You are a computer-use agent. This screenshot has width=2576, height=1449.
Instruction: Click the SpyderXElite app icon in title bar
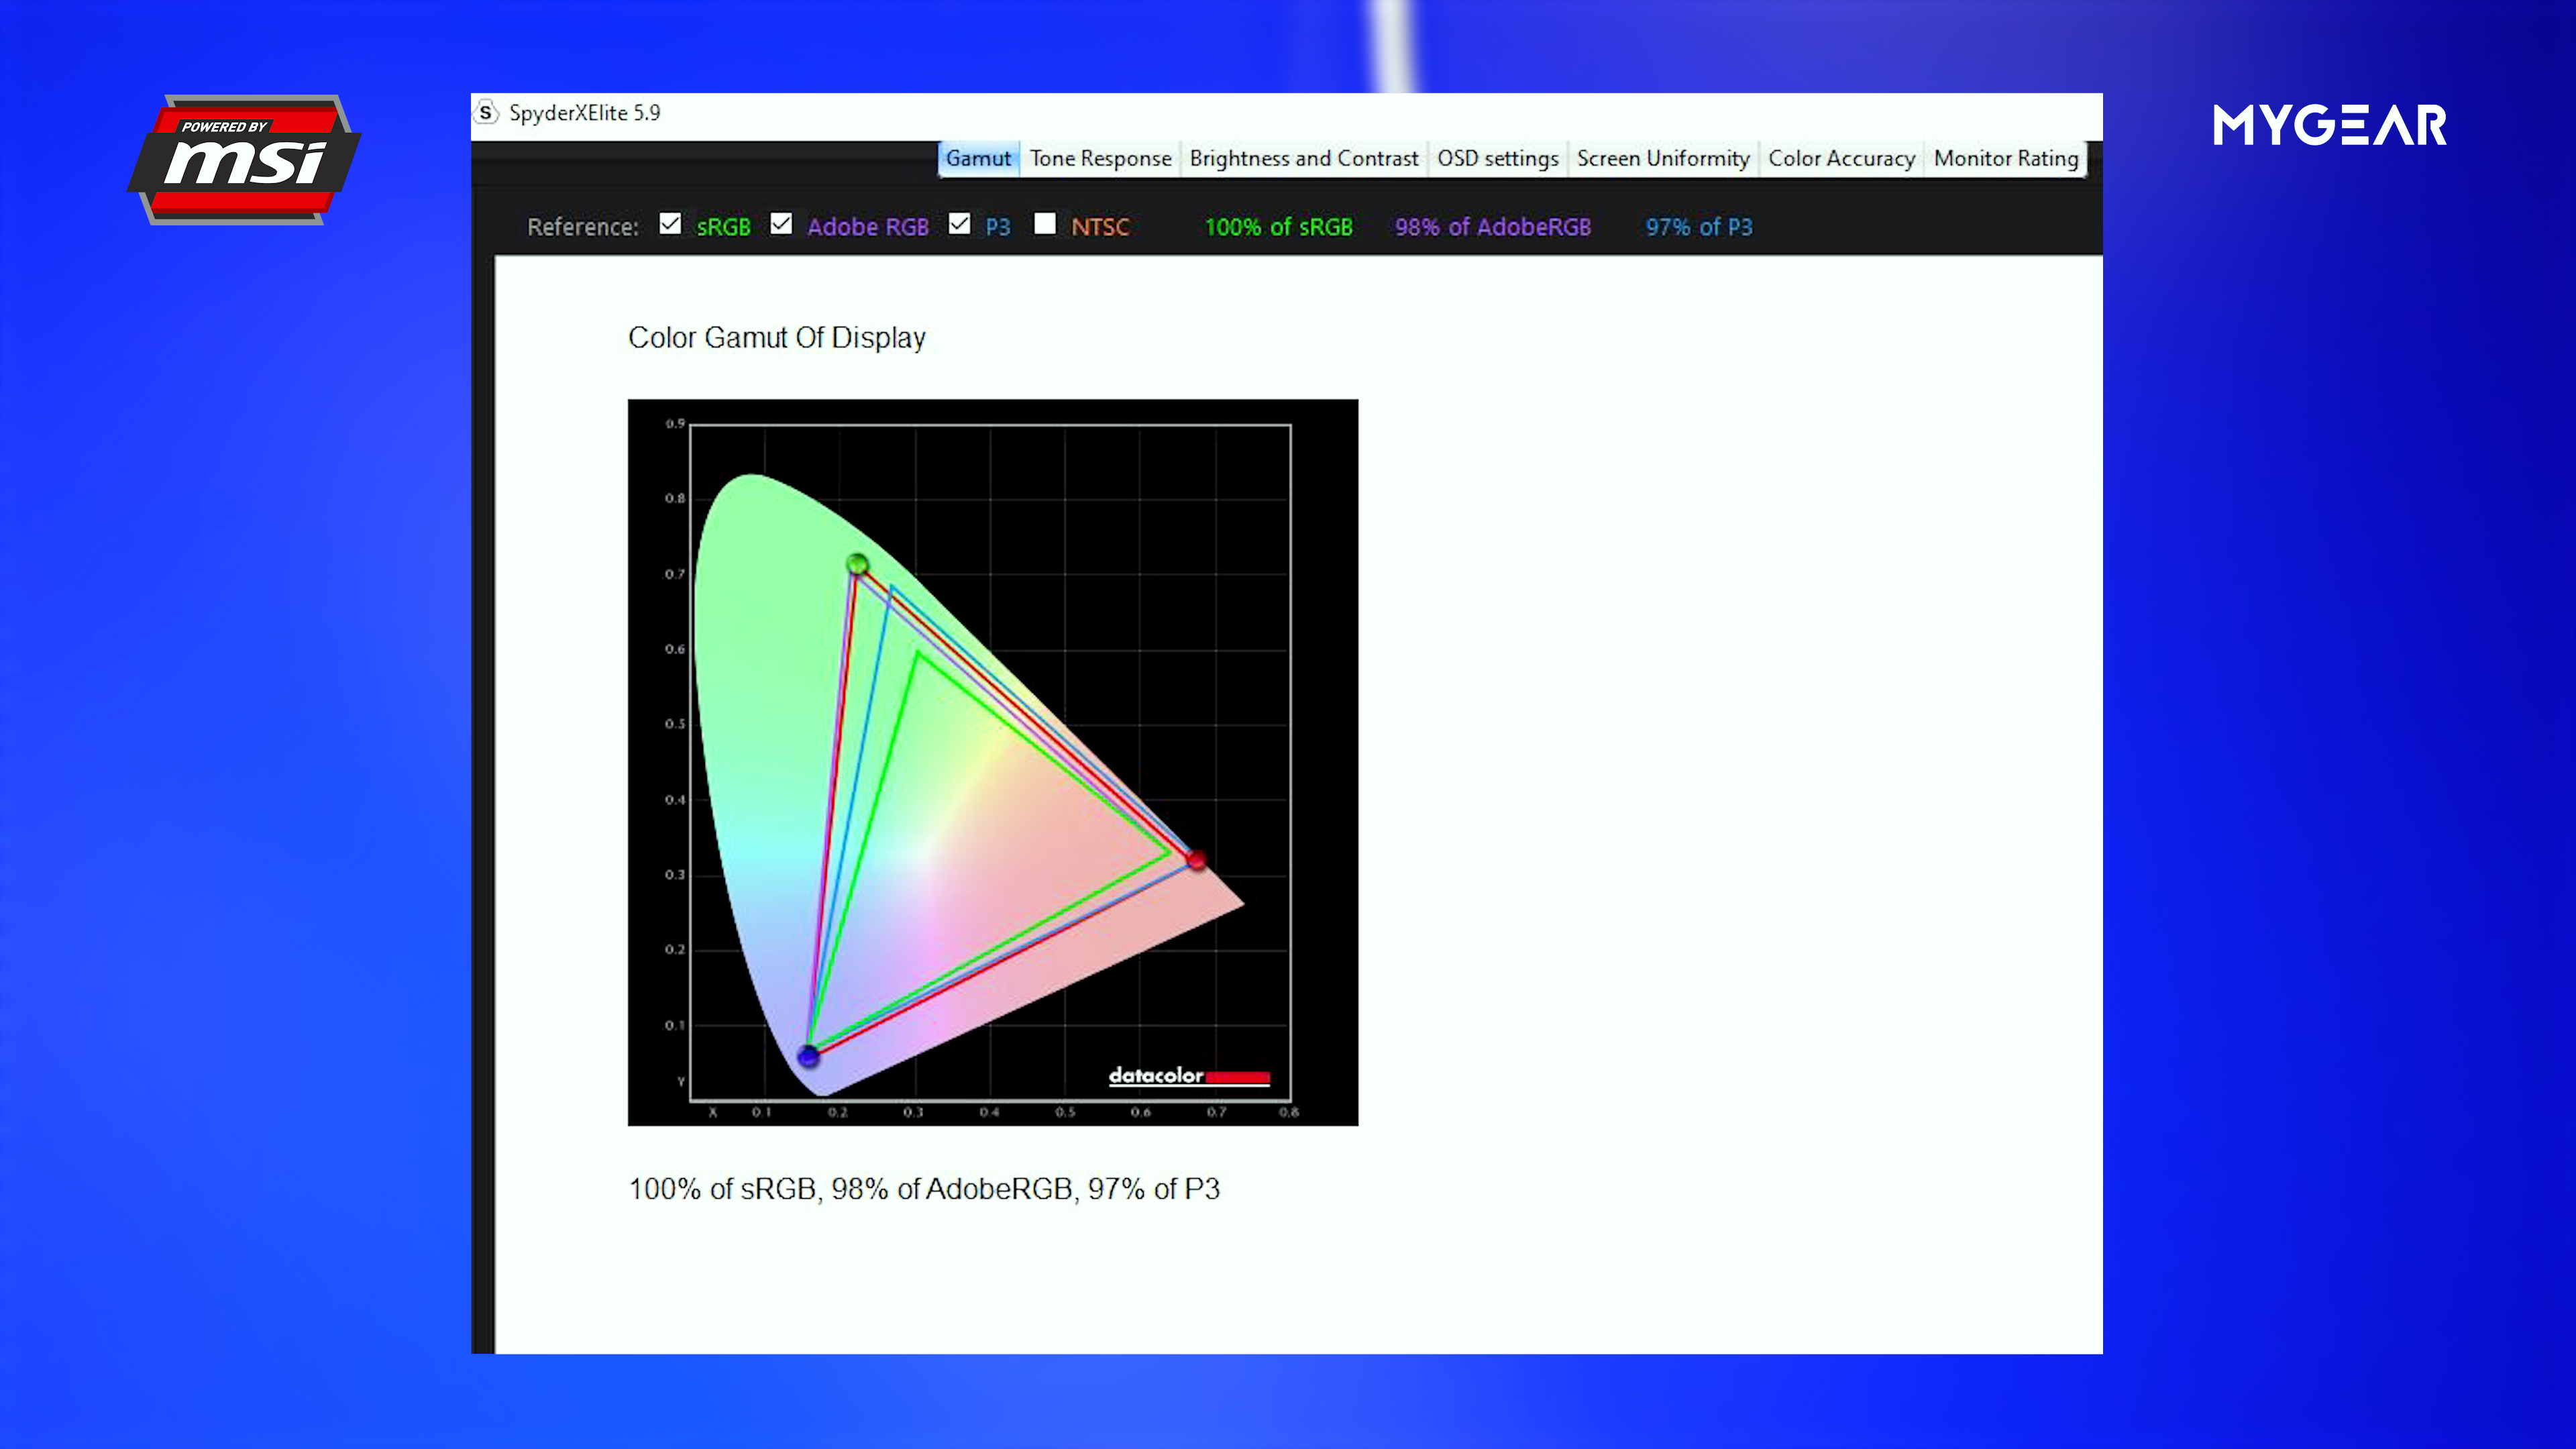(x=486, y=113)
